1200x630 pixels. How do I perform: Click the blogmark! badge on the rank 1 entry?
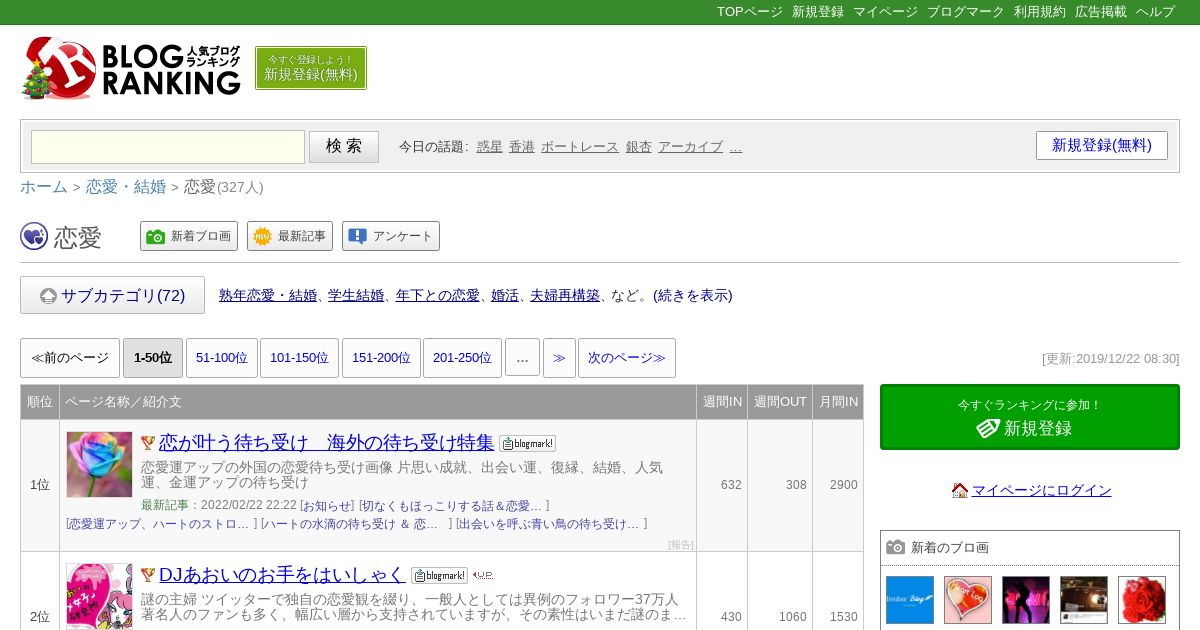click(x=527, y=444)
